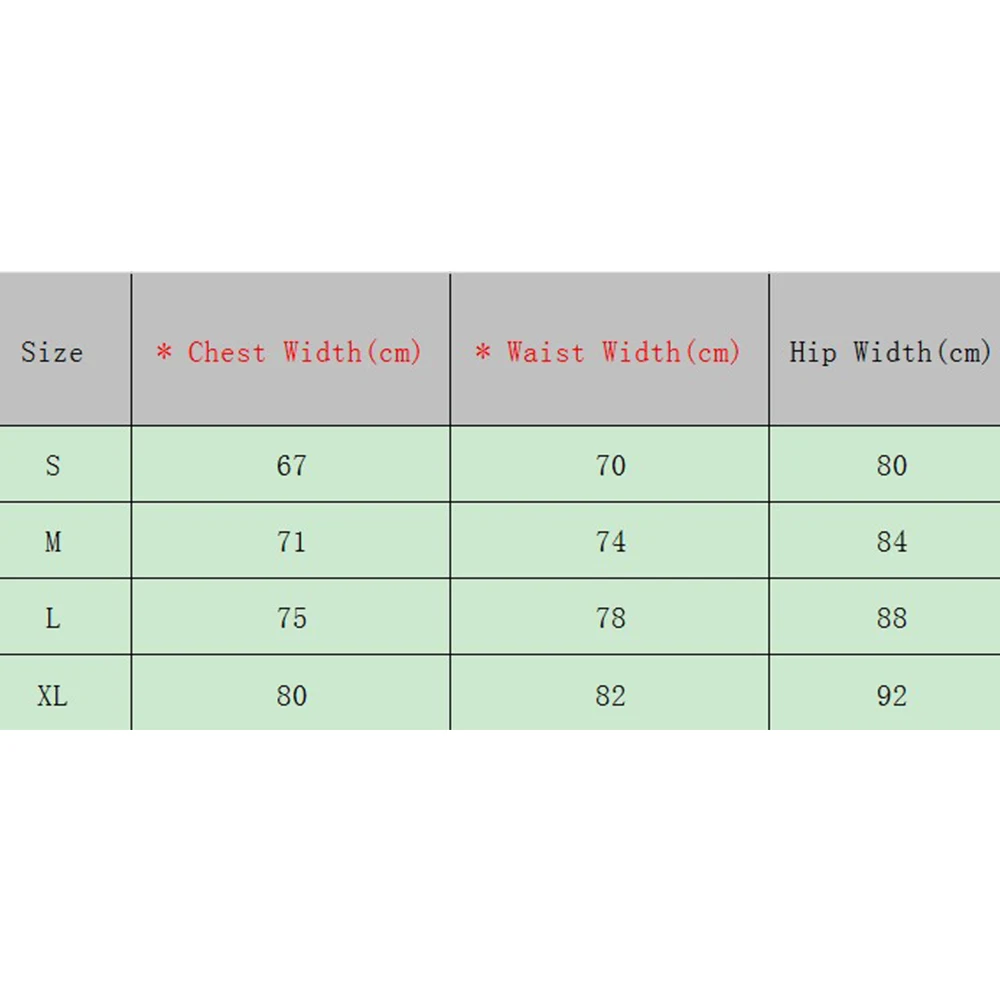The image size is (1000, 1000).
Task: Click waist width value 82
Action: click(x=610, y=695)
